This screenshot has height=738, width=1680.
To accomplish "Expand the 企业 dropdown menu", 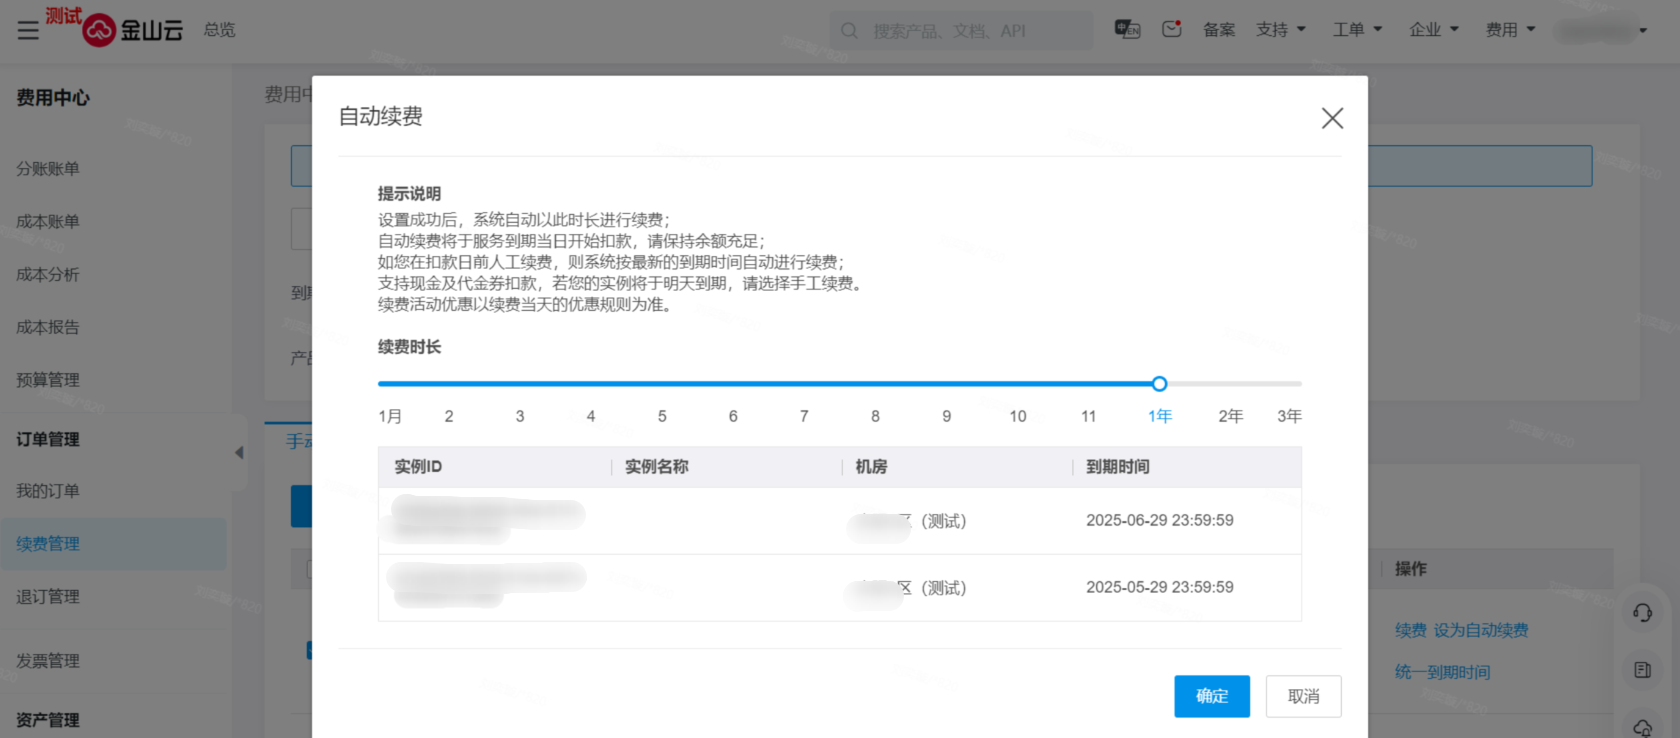I will 1433,30.
